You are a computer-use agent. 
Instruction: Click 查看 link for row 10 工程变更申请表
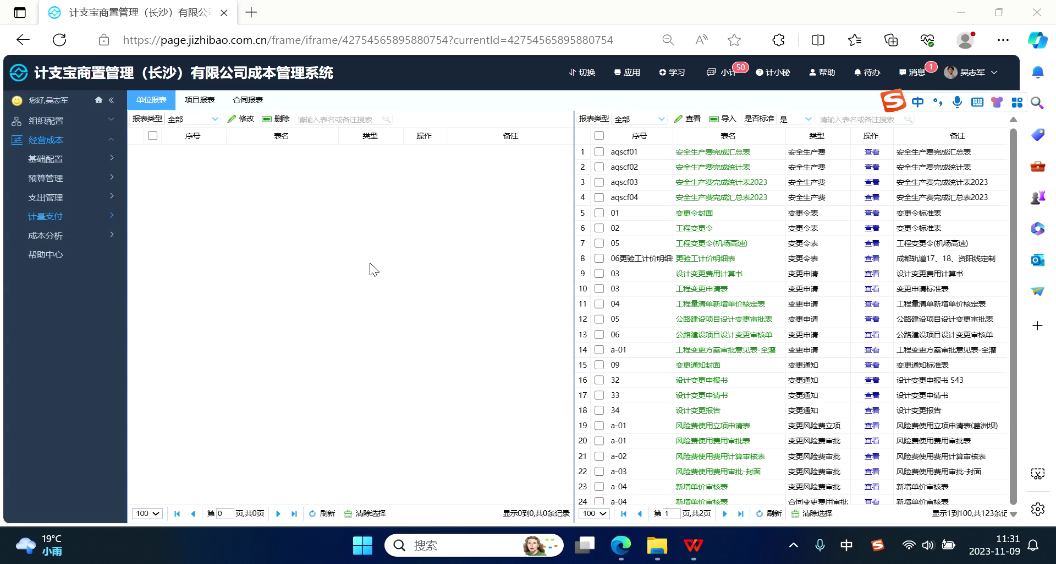click(x=871, y=288)
